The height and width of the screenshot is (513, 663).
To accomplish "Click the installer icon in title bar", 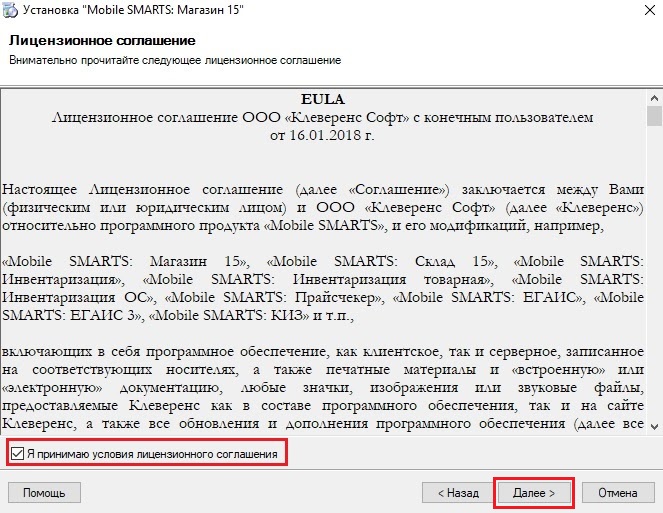I will pyautogui.click(x=10, y=11).
